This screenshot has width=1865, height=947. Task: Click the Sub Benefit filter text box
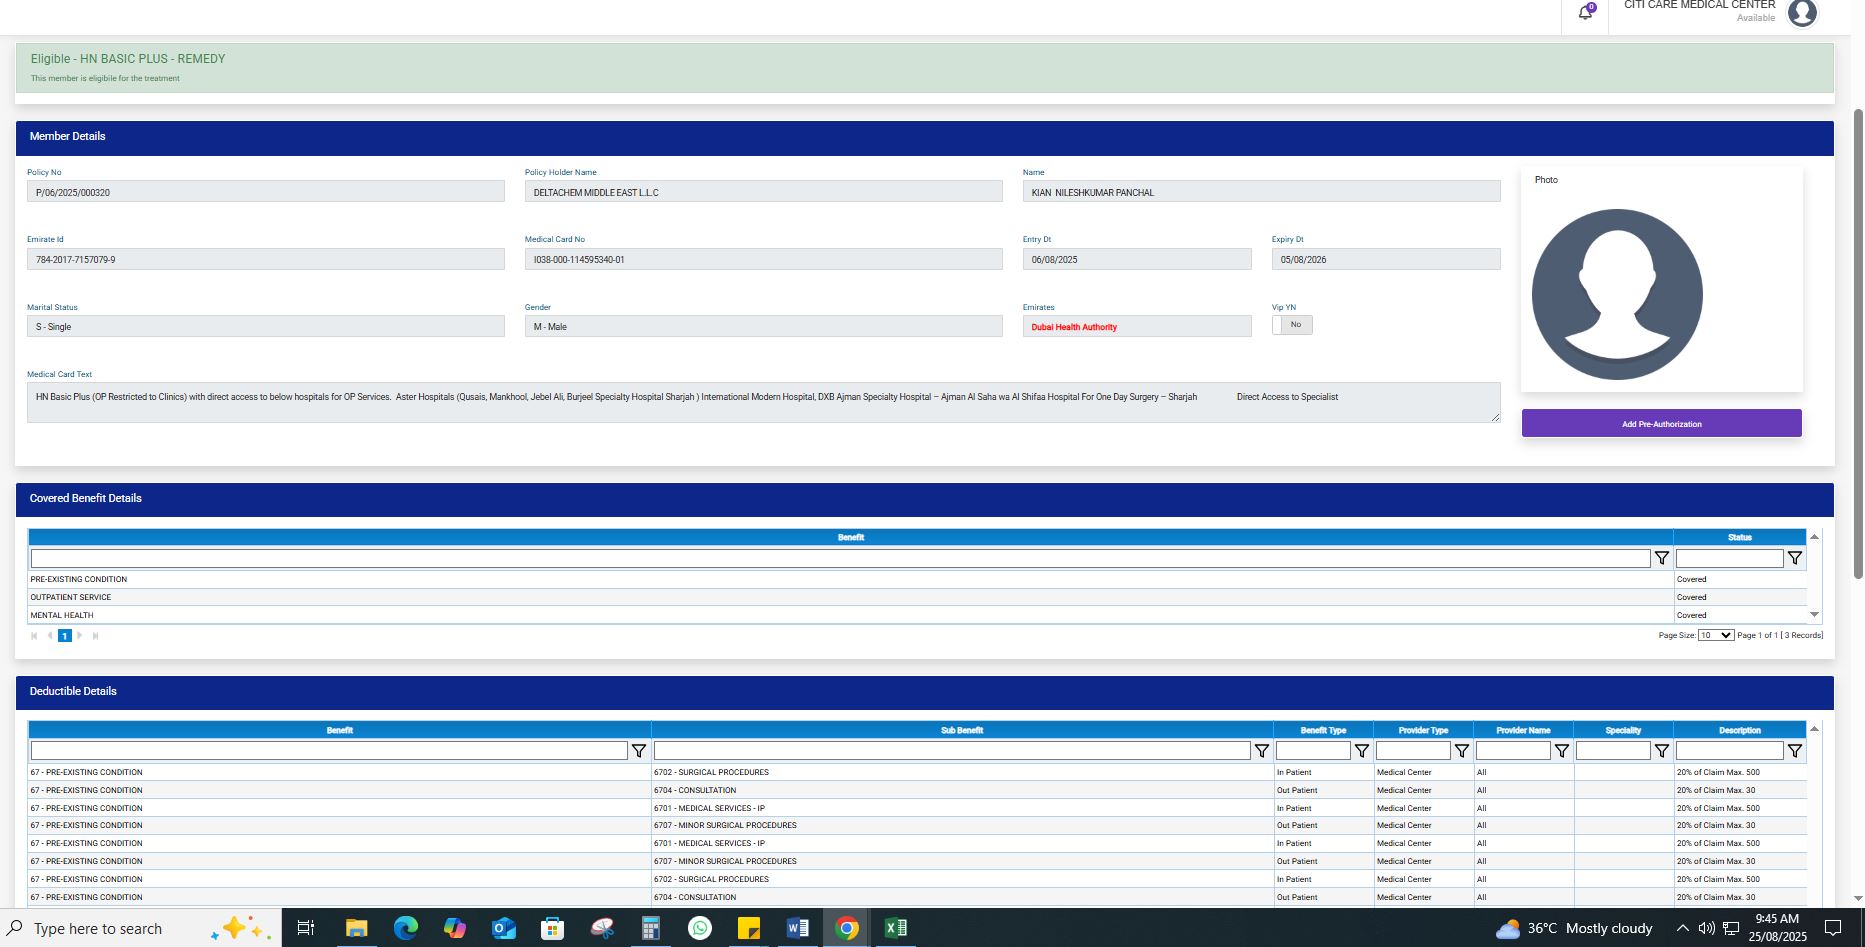click(951, 751)
